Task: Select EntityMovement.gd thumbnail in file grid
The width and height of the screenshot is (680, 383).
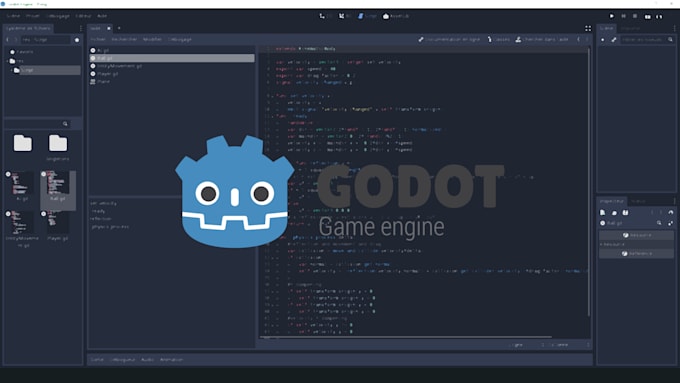Action: point(22,229)
